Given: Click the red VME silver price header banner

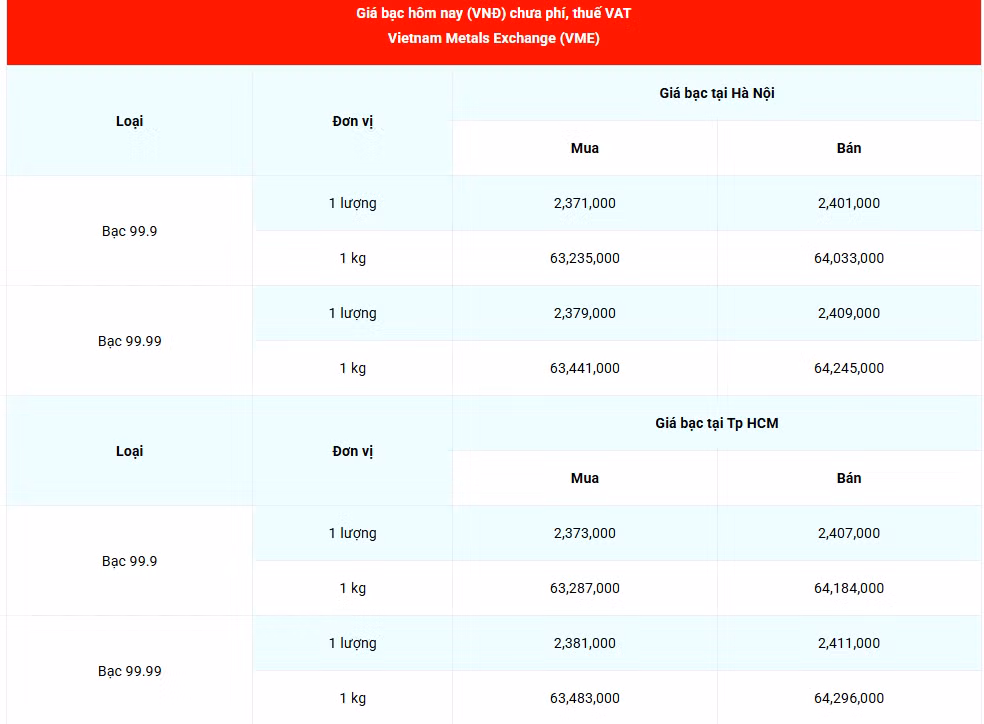Looking at the screenshot, I should 493,32.
